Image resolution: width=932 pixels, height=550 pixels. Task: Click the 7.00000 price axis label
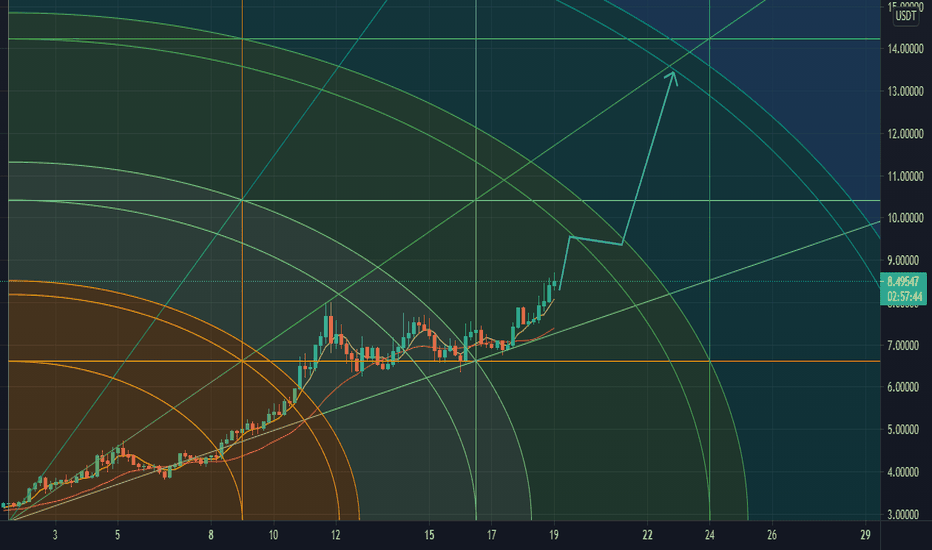903,345
